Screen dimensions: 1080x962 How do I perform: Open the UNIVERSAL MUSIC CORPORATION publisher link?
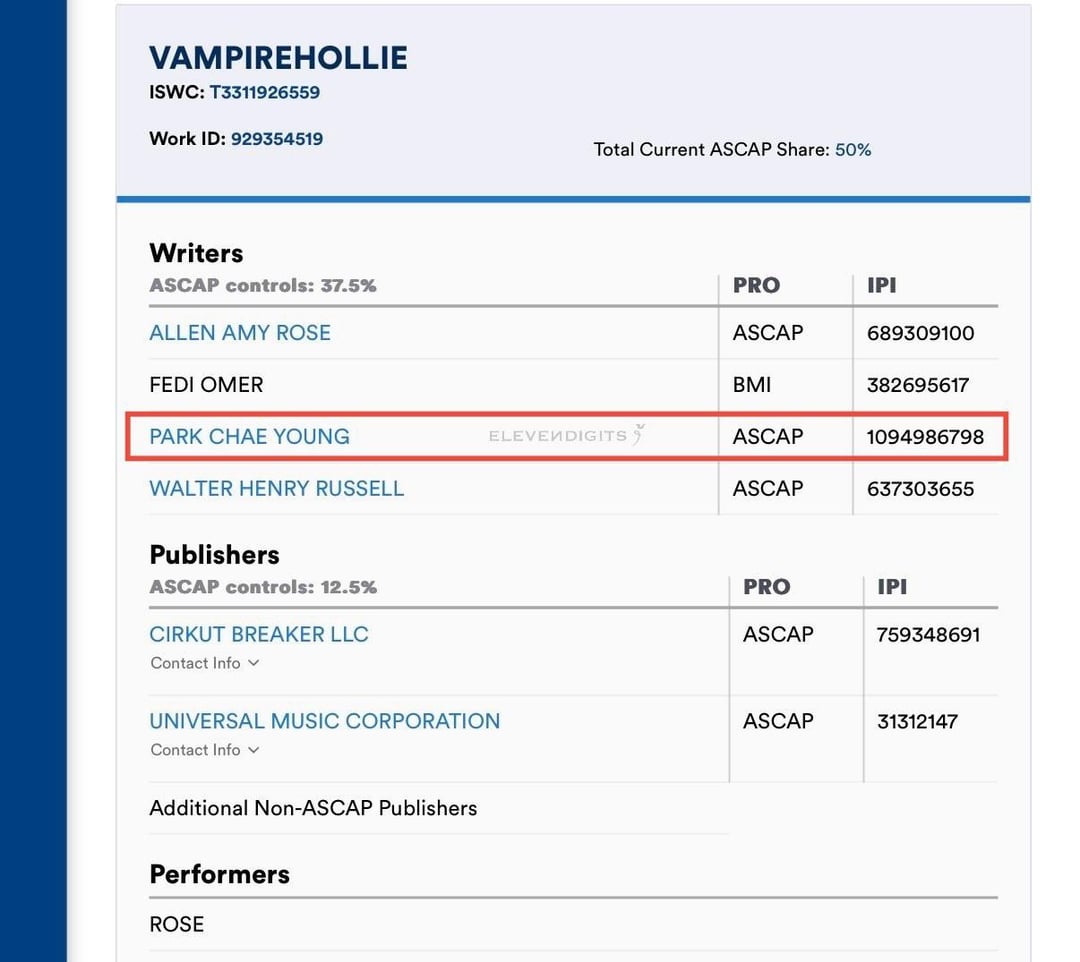tap(325, 721)
